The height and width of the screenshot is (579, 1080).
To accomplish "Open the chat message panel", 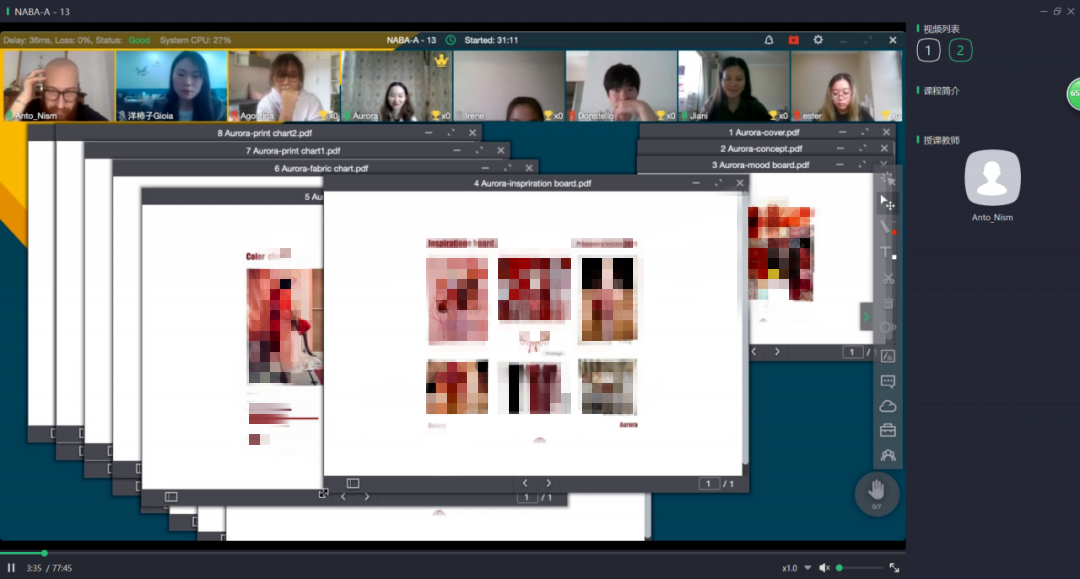I will pyautogui.click(x=888, y=381).
